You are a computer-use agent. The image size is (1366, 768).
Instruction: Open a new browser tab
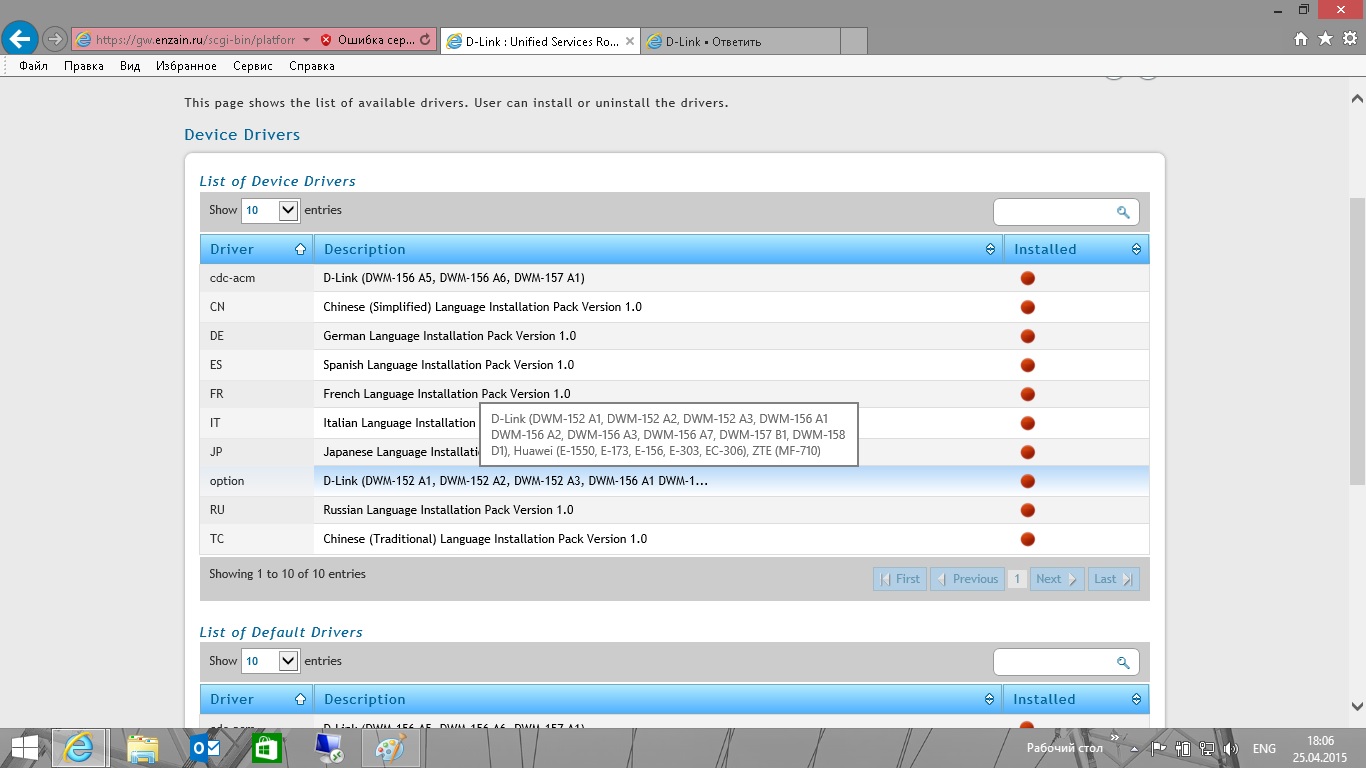click(x=854, y=41)
